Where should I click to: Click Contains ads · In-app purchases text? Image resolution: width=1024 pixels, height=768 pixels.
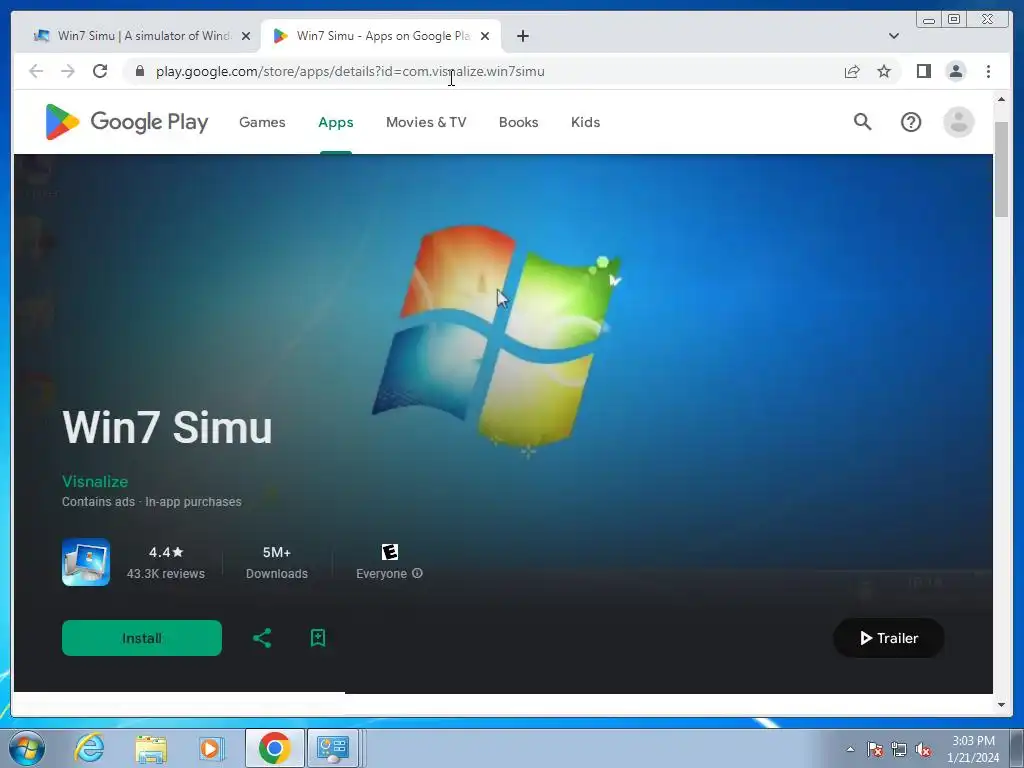(152, 502)
